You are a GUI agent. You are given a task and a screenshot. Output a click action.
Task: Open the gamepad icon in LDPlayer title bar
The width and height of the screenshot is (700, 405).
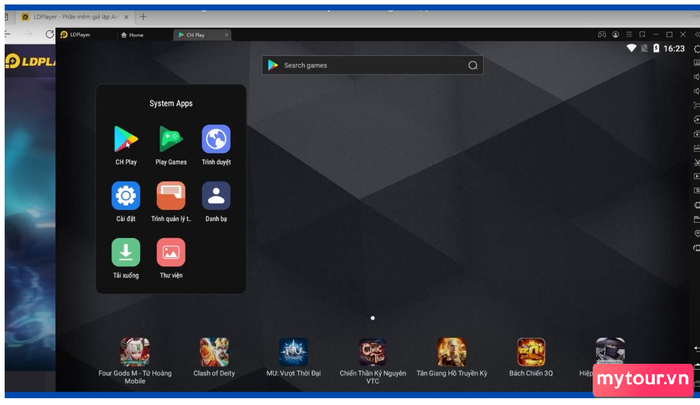coord(602,34)
